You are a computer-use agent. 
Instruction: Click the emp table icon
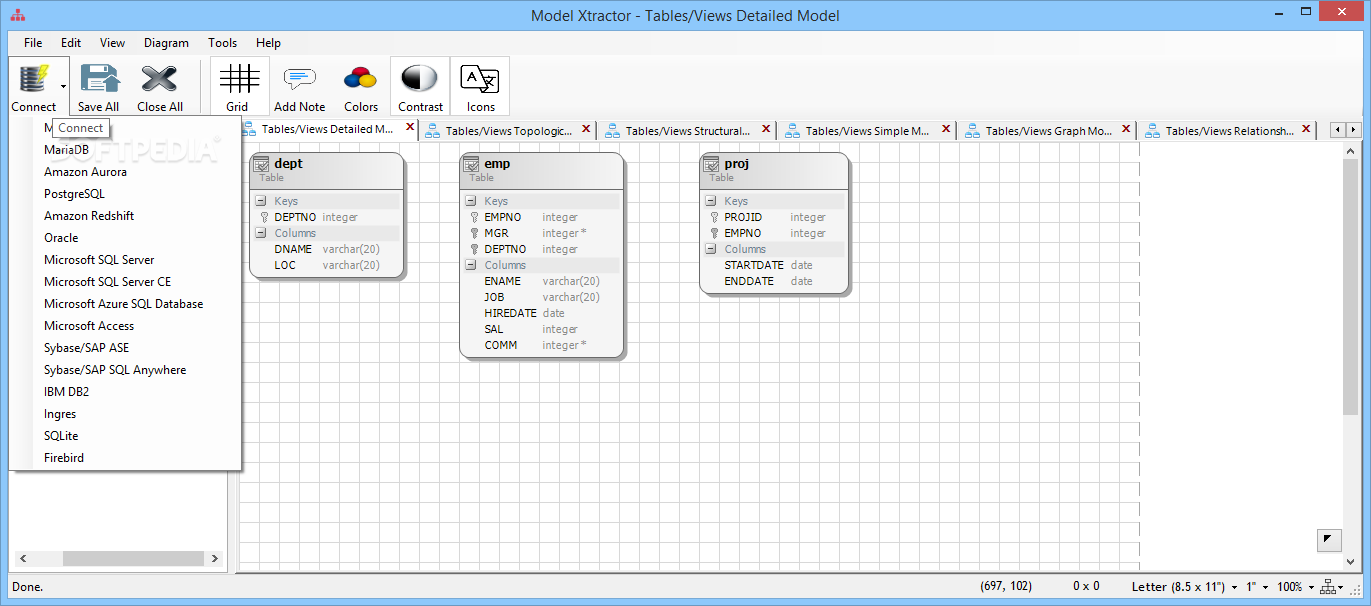point(471,165)
